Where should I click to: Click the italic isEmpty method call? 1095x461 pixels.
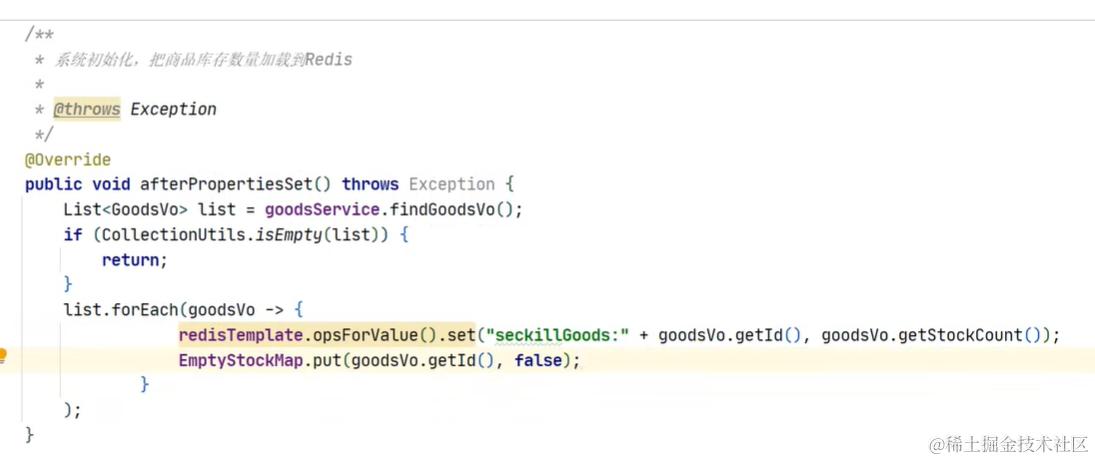pyautogui.click(x=288, y=235)
